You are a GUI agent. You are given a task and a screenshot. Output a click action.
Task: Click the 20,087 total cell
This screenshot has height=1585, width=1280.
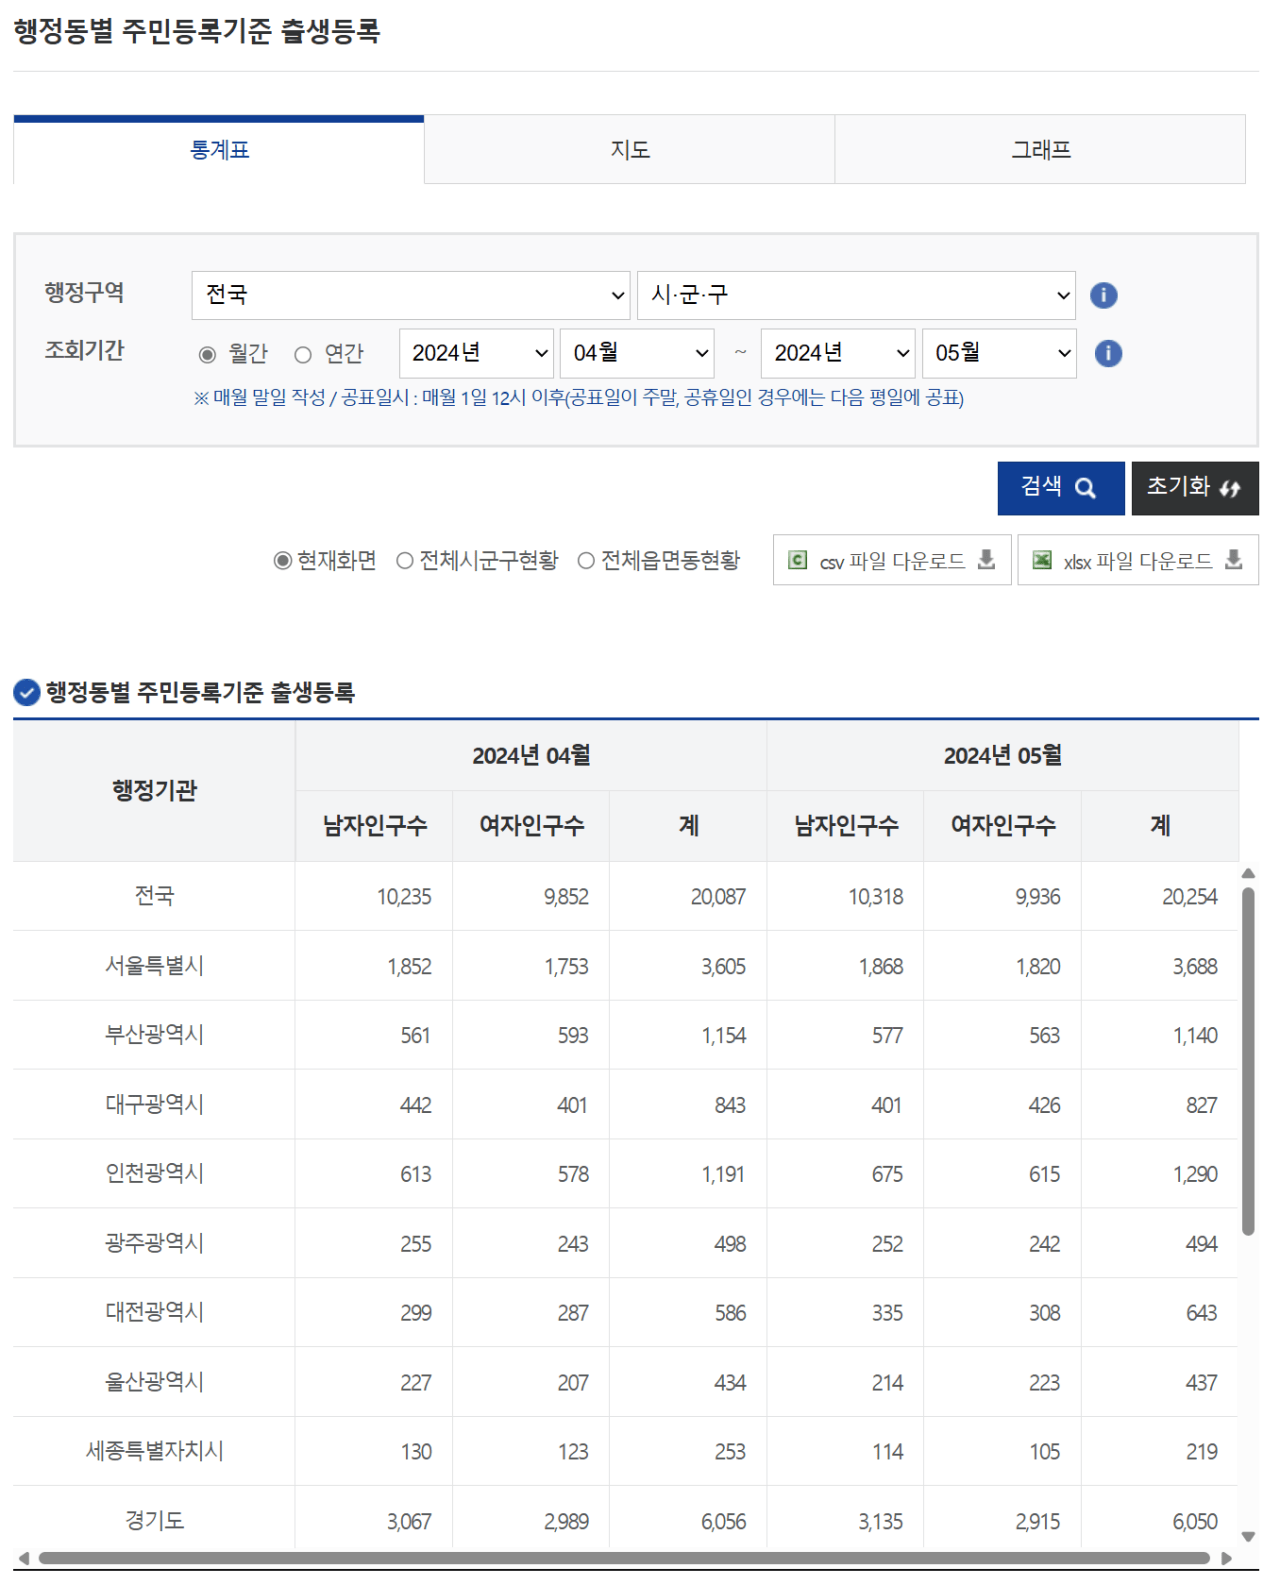[x=689, y=897]
